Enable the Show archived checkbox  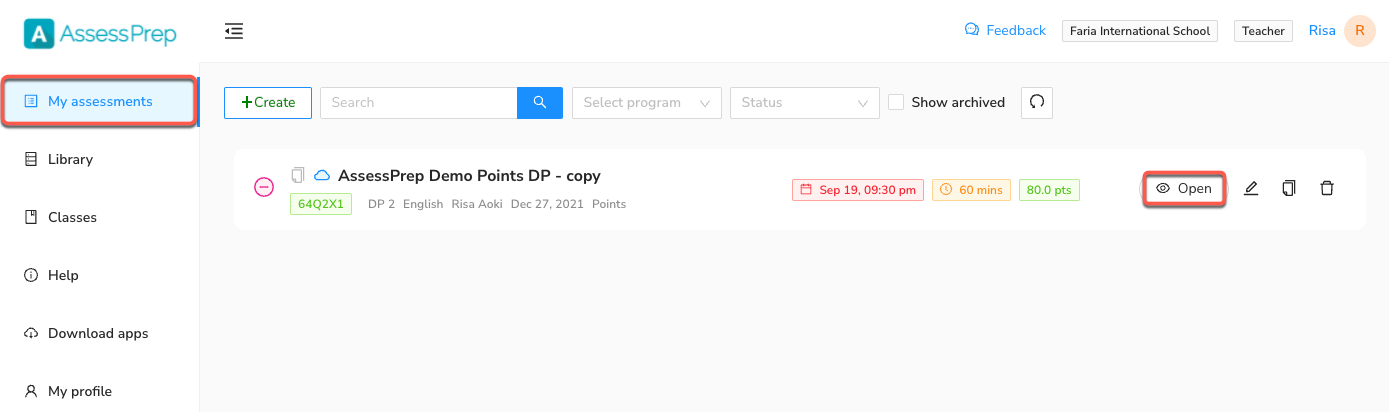click(897, 102)
